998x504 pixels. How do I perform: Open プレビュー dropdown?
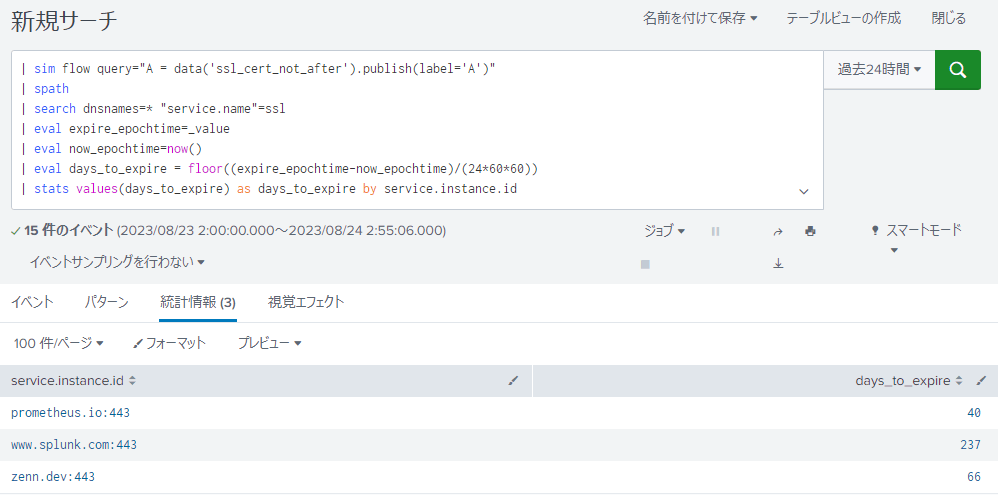point(269,344)
